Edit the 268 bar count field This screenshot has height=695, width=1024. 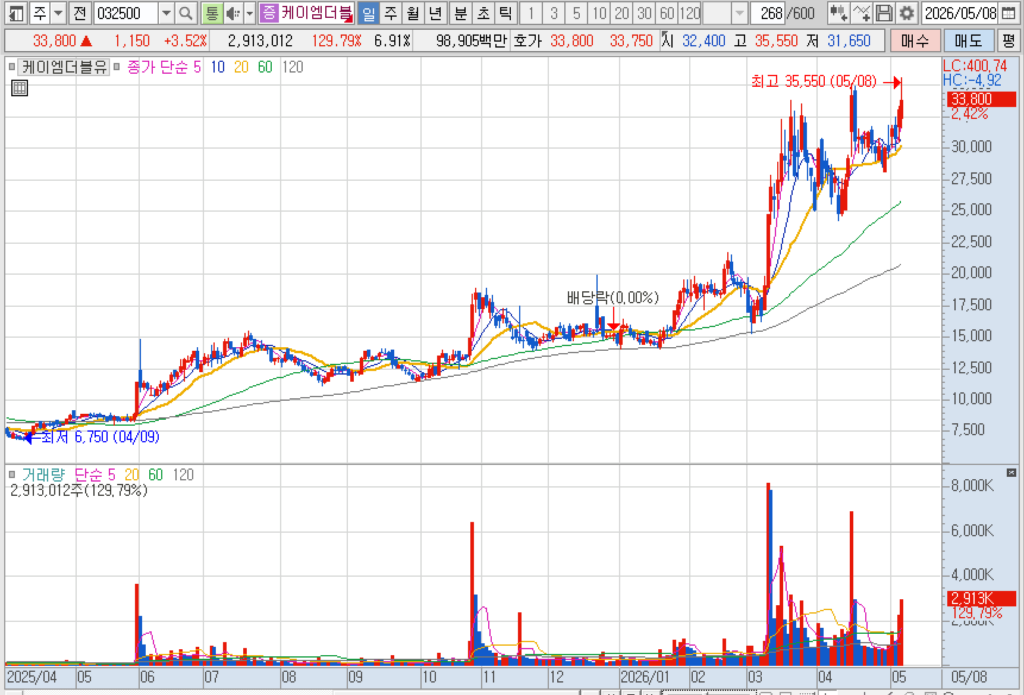(x=768, y=12)
